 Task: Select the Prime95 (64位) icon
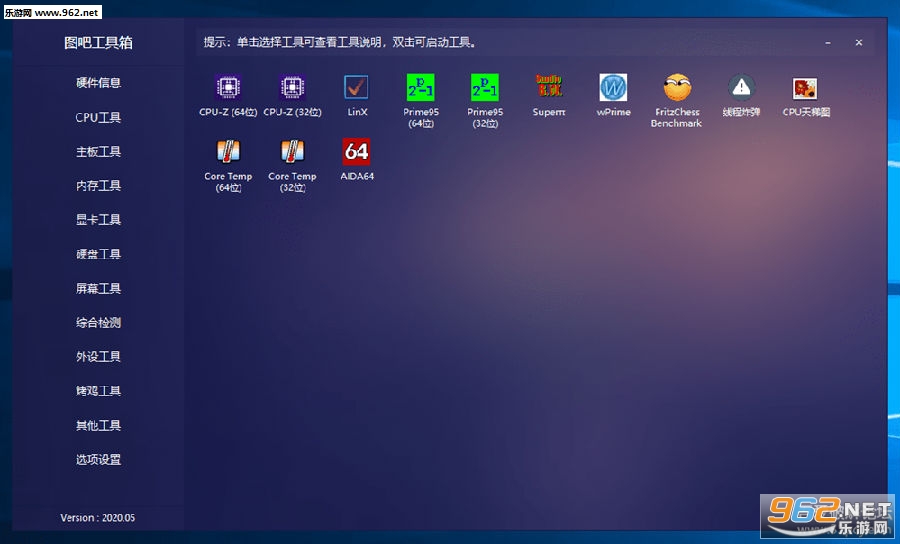[x=421, y=87]
